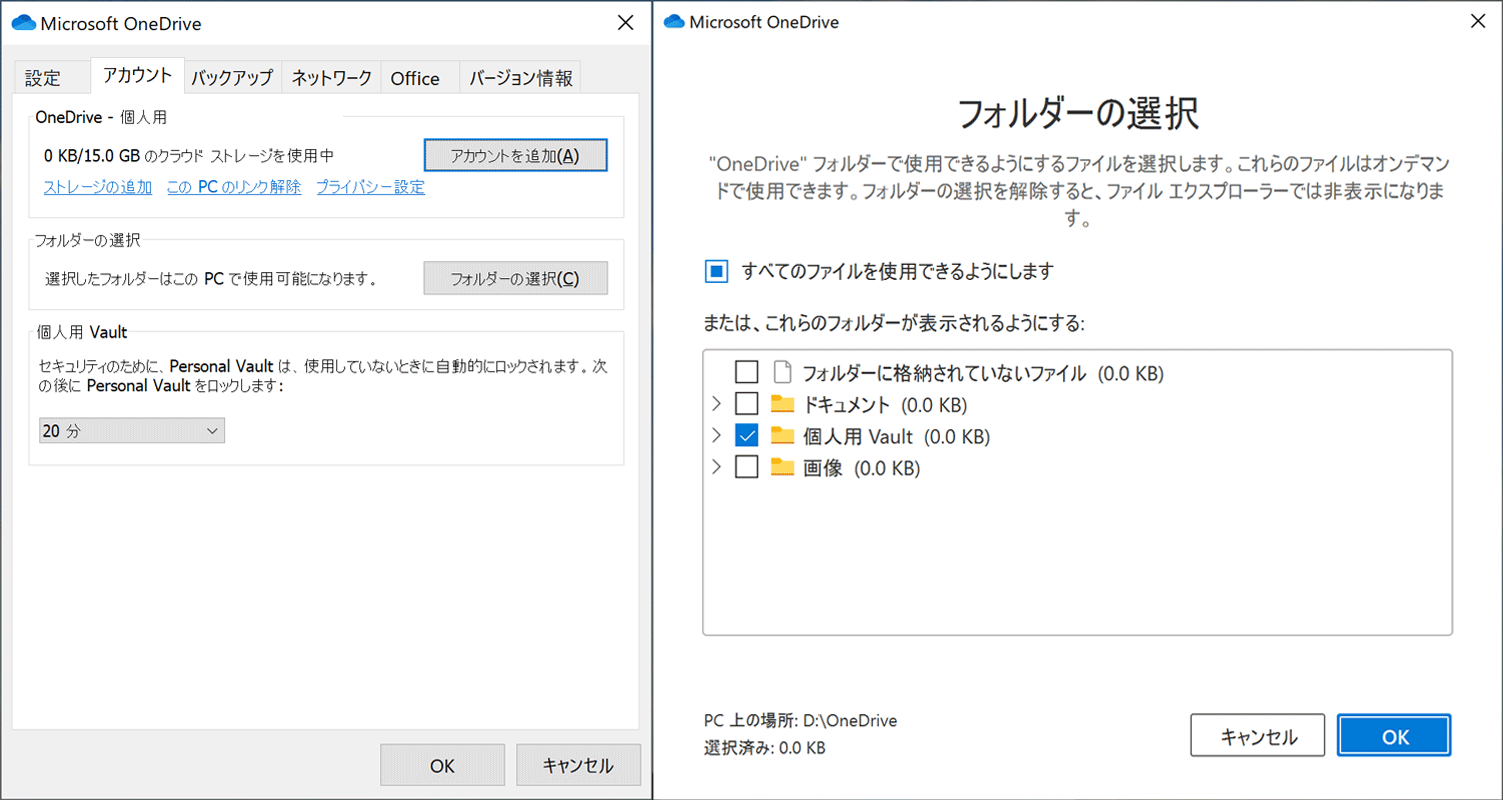Click the 選択済み: 0.0 KB text

click(x=764, y=747)
